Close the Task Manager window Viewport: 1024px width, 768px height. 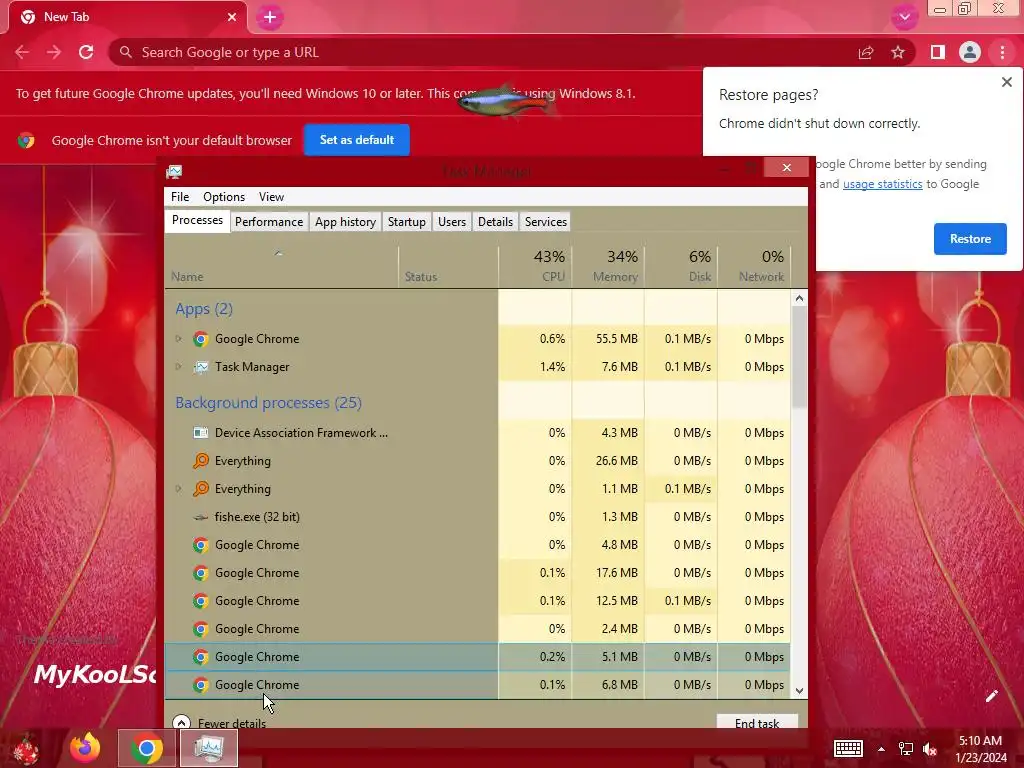pyautogui.click(x=786, y=168)
